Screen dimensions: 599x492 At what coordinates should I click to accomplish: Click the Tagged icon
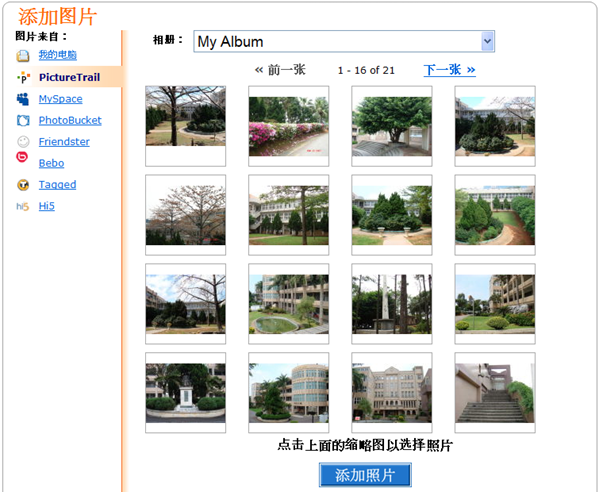pyautogui.click(x=23, y=185)
